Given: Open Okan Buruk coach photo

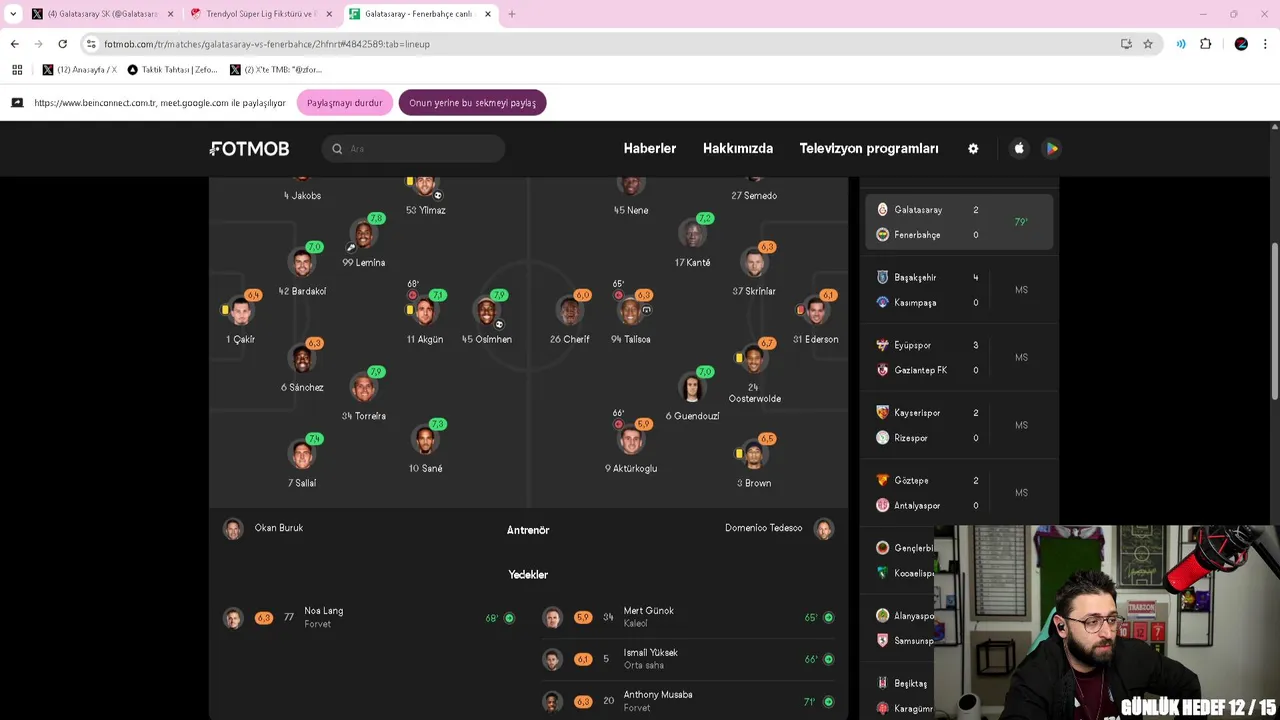Looking at the screenshot, I should click(x=233, y=529).
